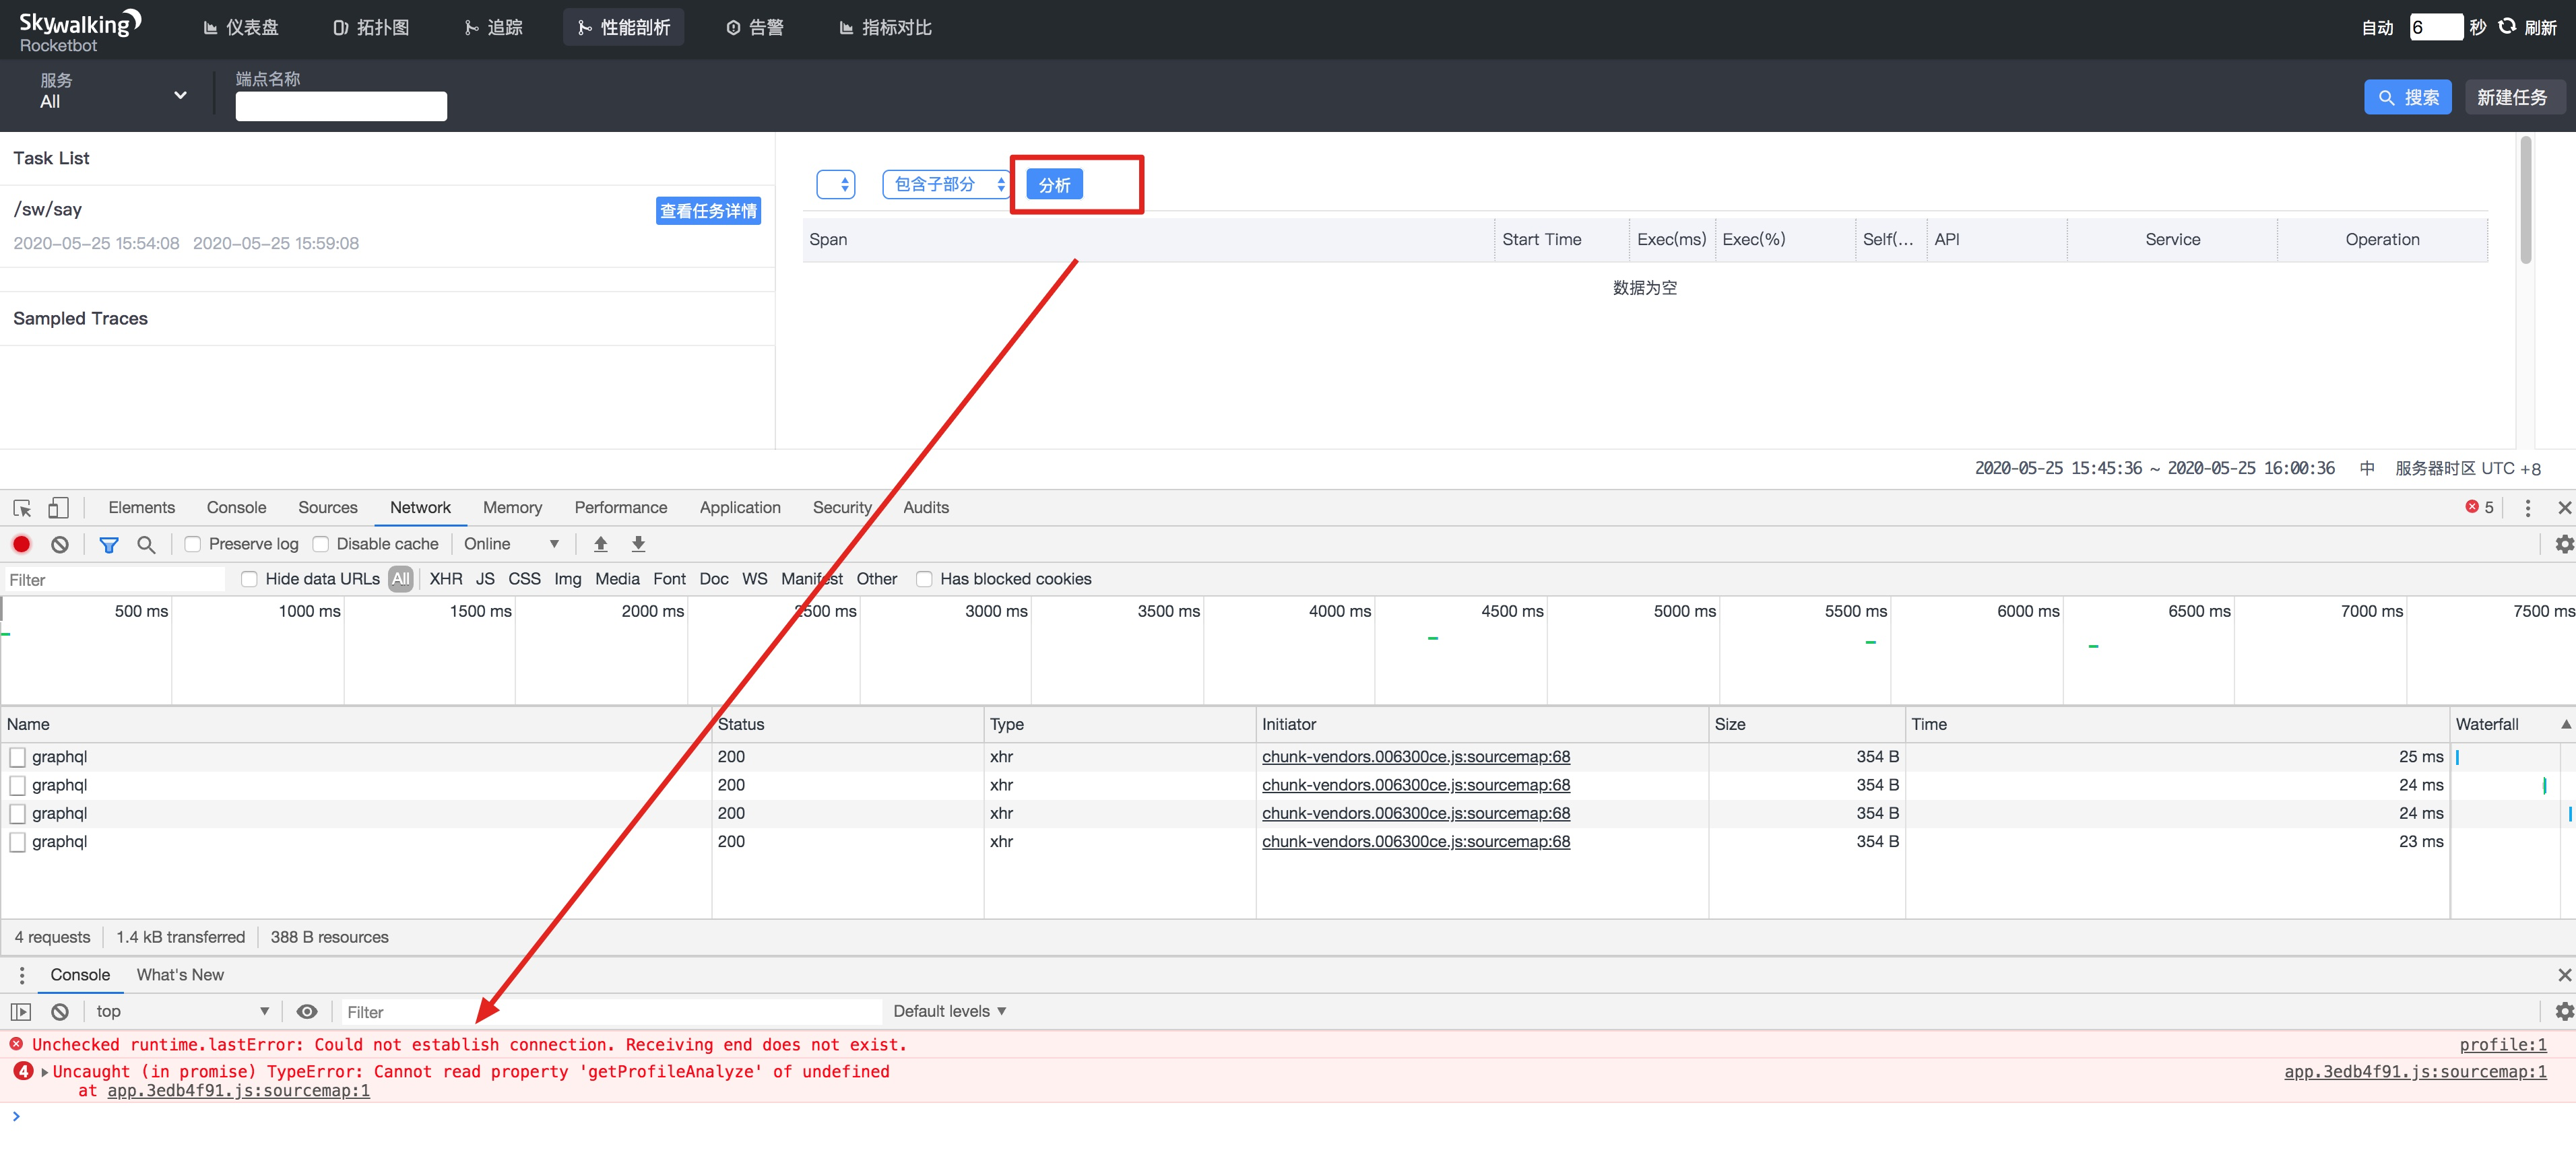
Task: Click the network filter funnel icon
Action: pyautogui.click(x=108, y=545)
